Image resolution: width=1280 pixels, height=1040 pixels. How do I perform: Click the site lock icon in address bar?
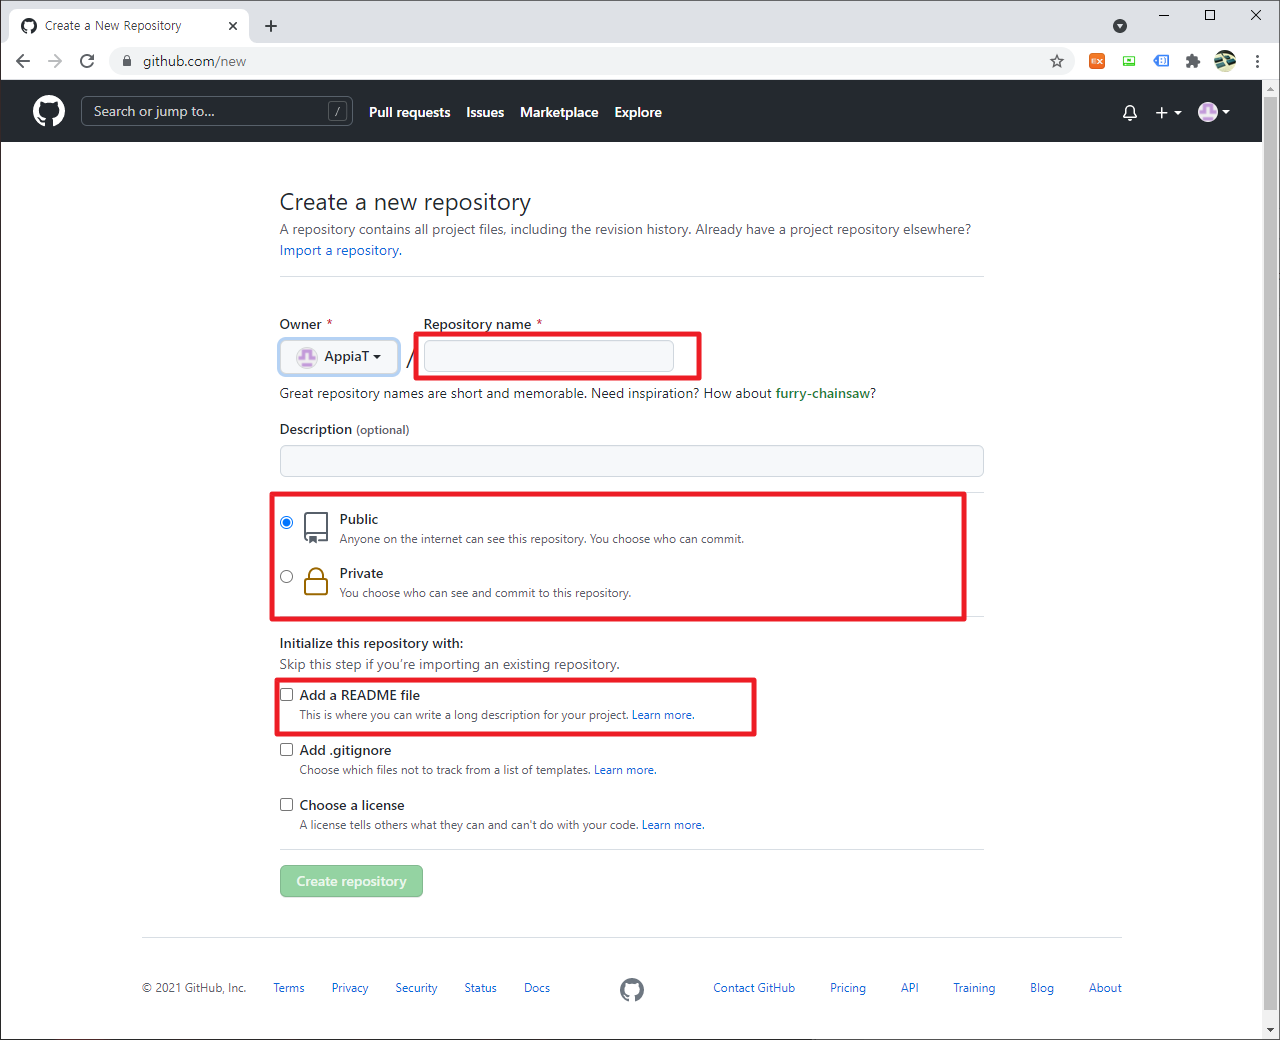click(x=127, y=61)
